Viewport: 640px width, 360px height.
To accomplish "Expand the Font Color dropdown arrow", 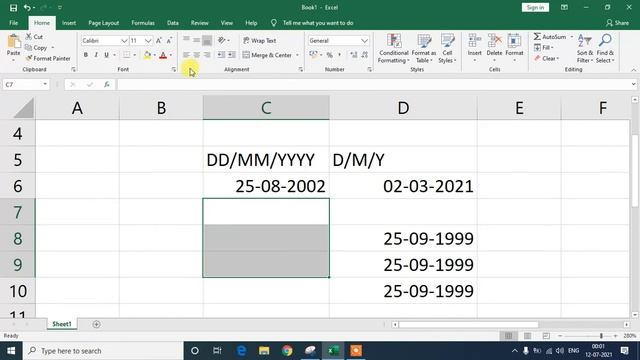I will click(x=171, y=55).
